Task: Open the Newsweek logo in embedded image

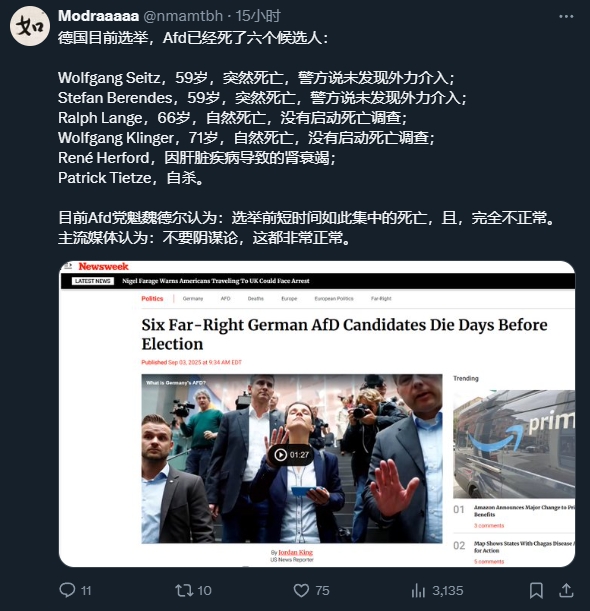Action: click(103, 267)
